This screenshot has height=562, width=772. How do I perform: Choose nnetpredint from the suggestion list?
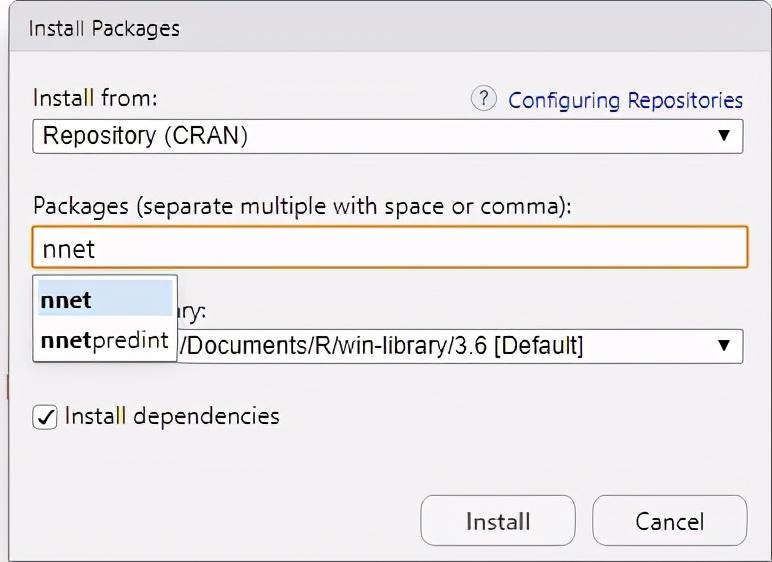(105, 340)
